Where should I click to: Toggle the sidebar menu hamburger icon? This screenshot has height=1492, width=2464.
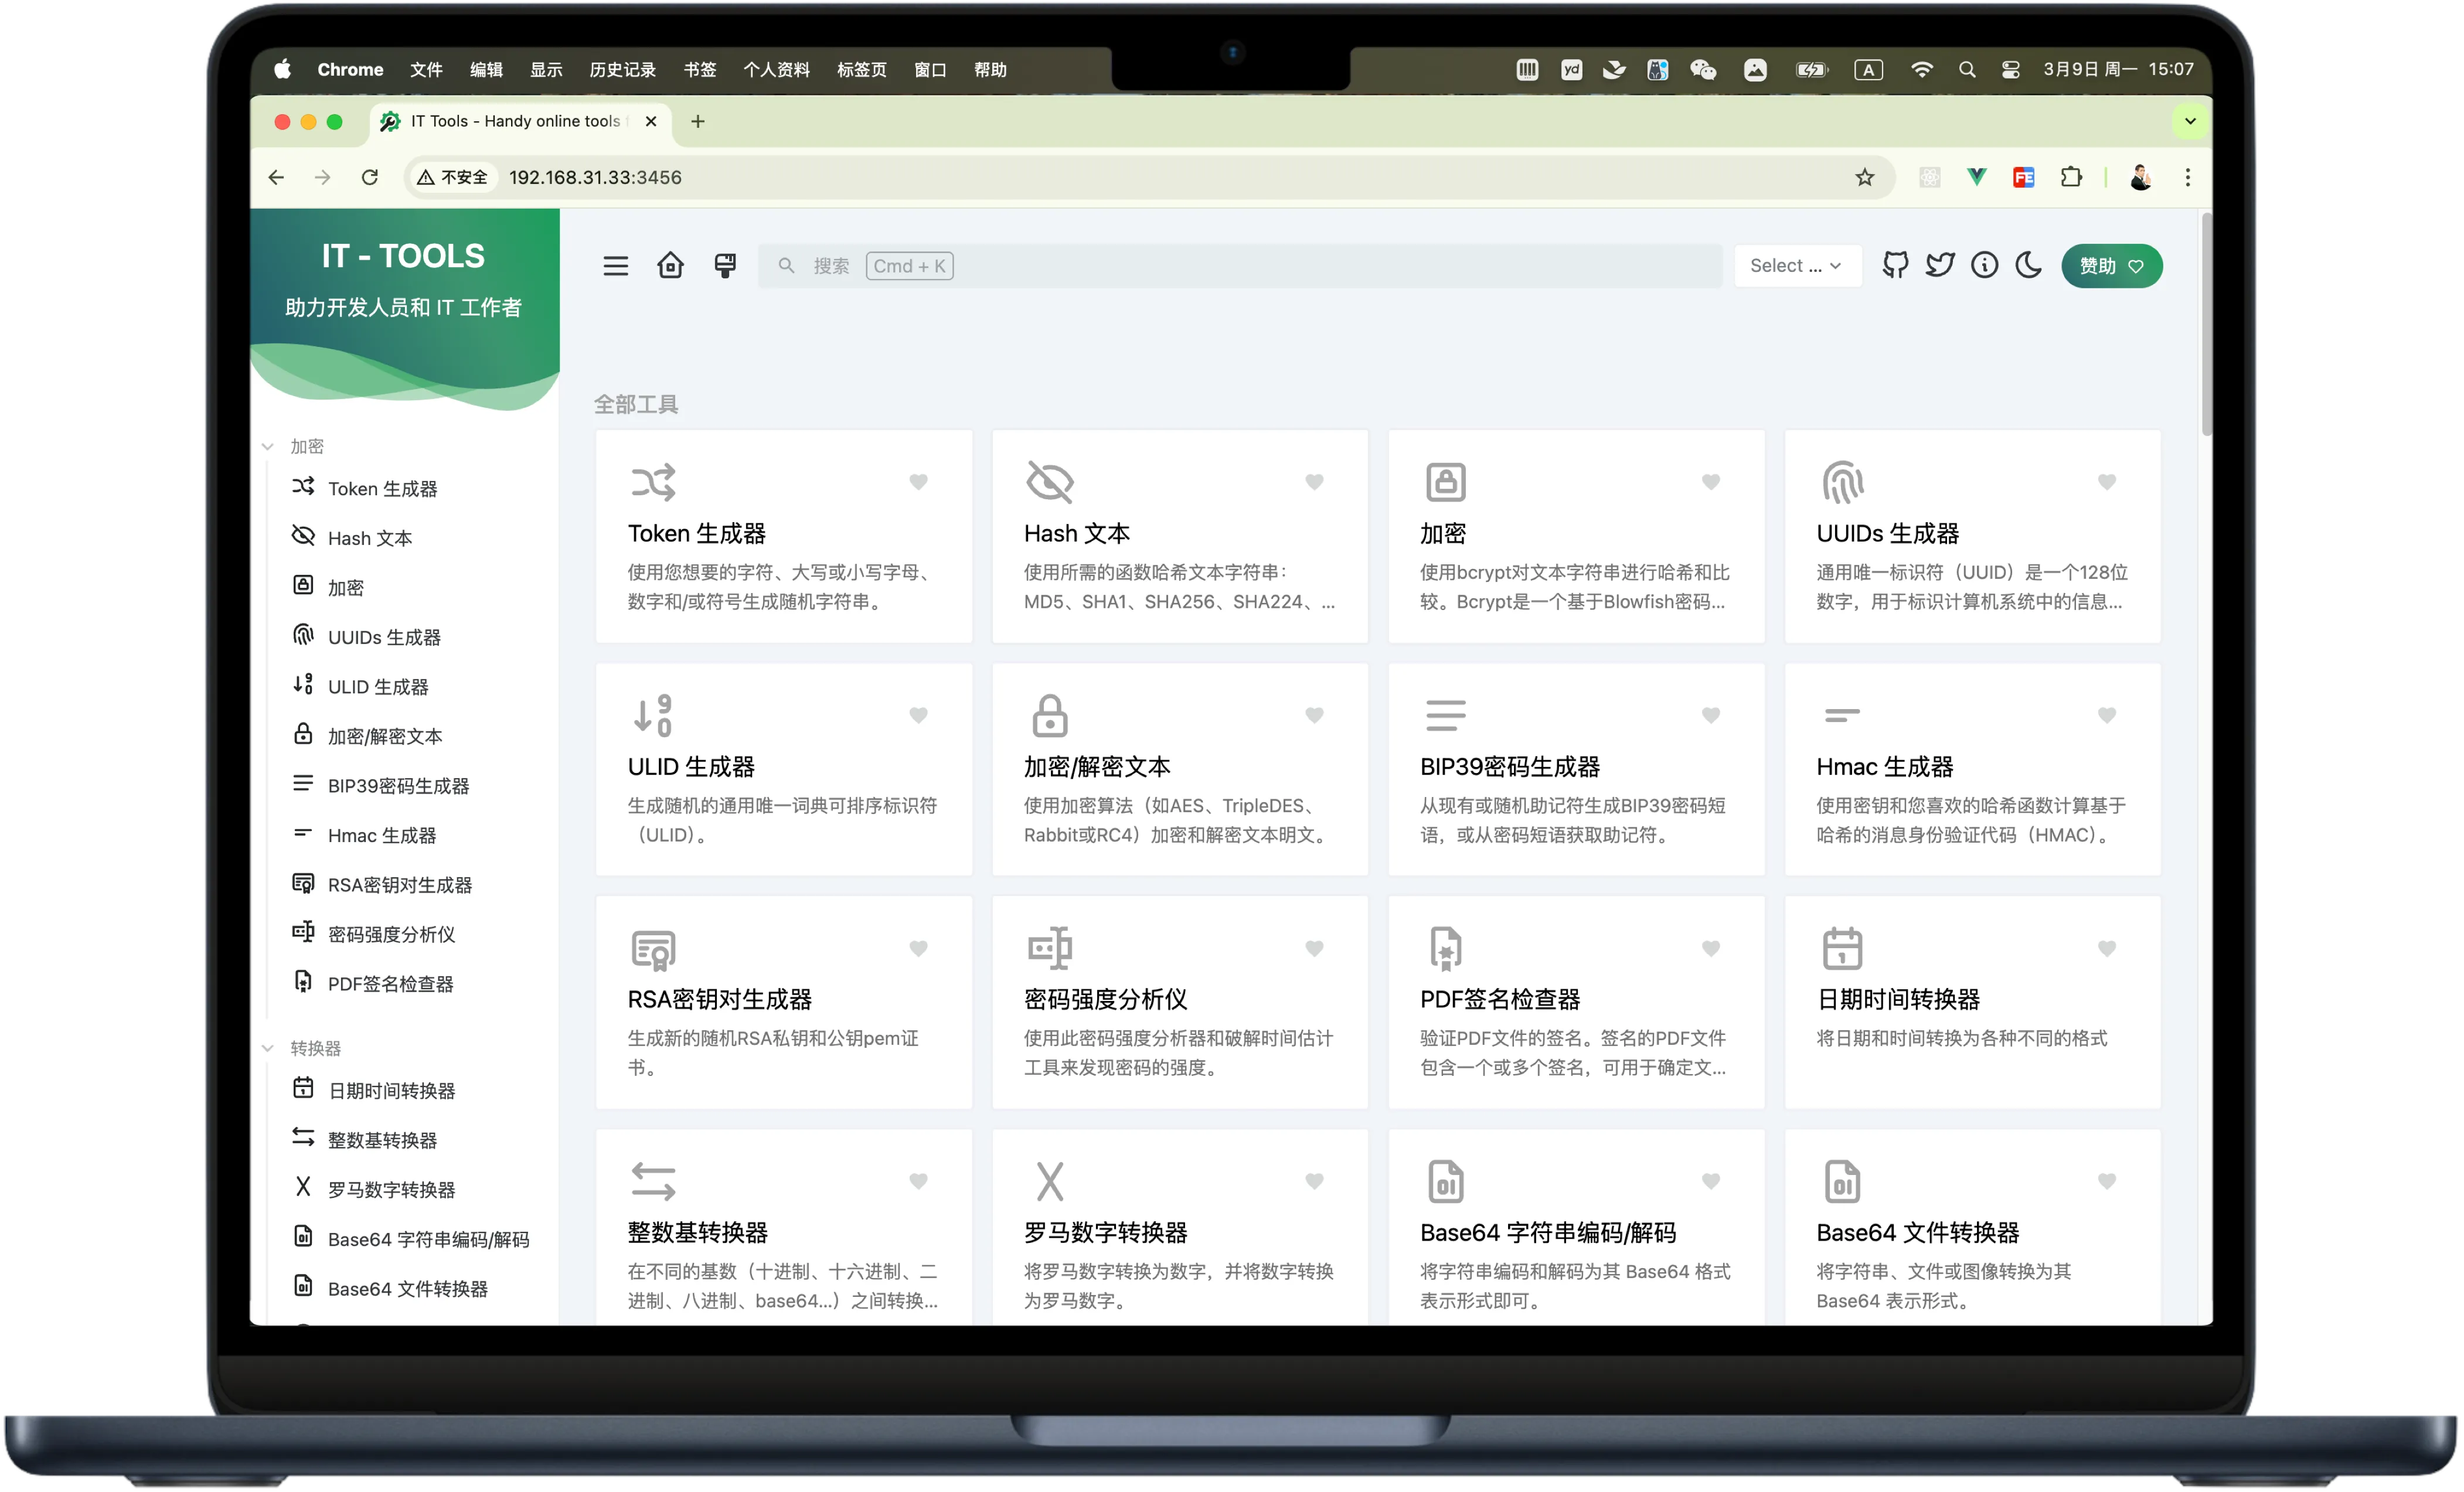[x=615, y=266]
